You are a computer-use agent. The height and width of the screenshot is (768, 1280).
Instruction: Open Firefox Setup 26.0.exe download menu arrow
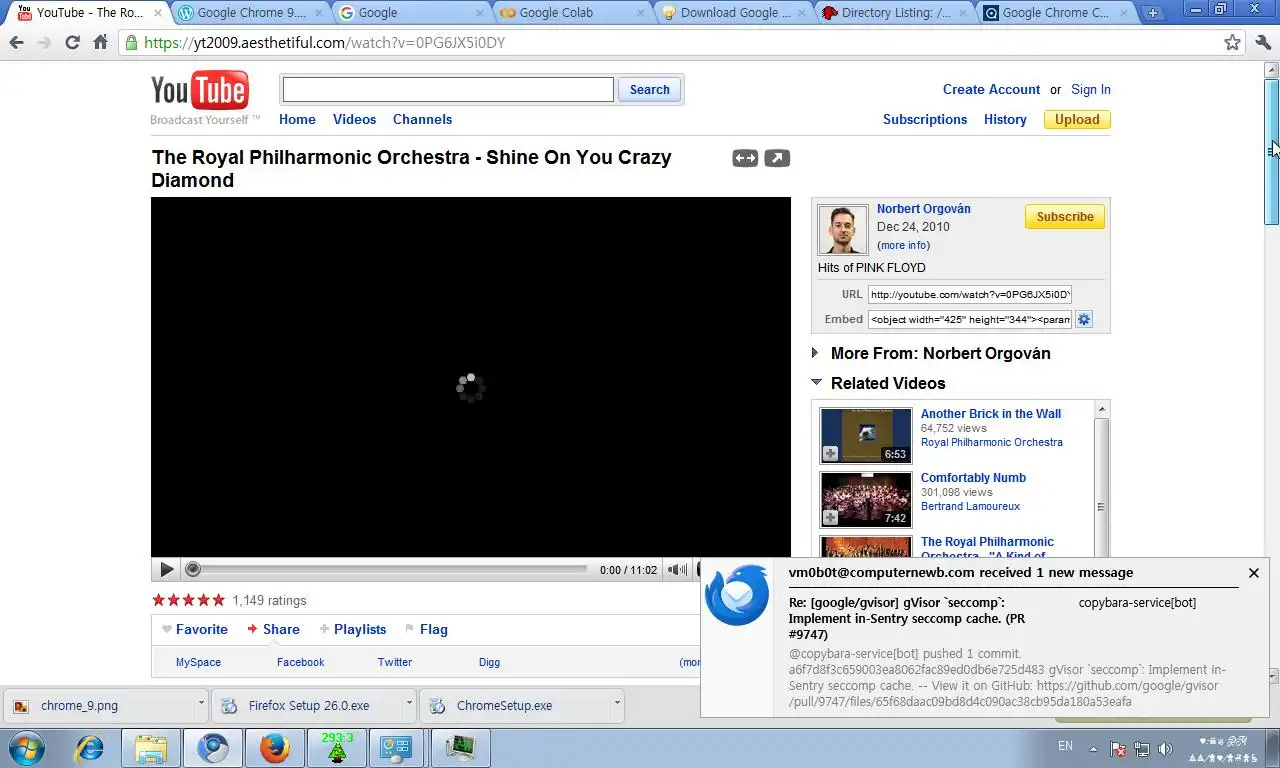[409, 704]
